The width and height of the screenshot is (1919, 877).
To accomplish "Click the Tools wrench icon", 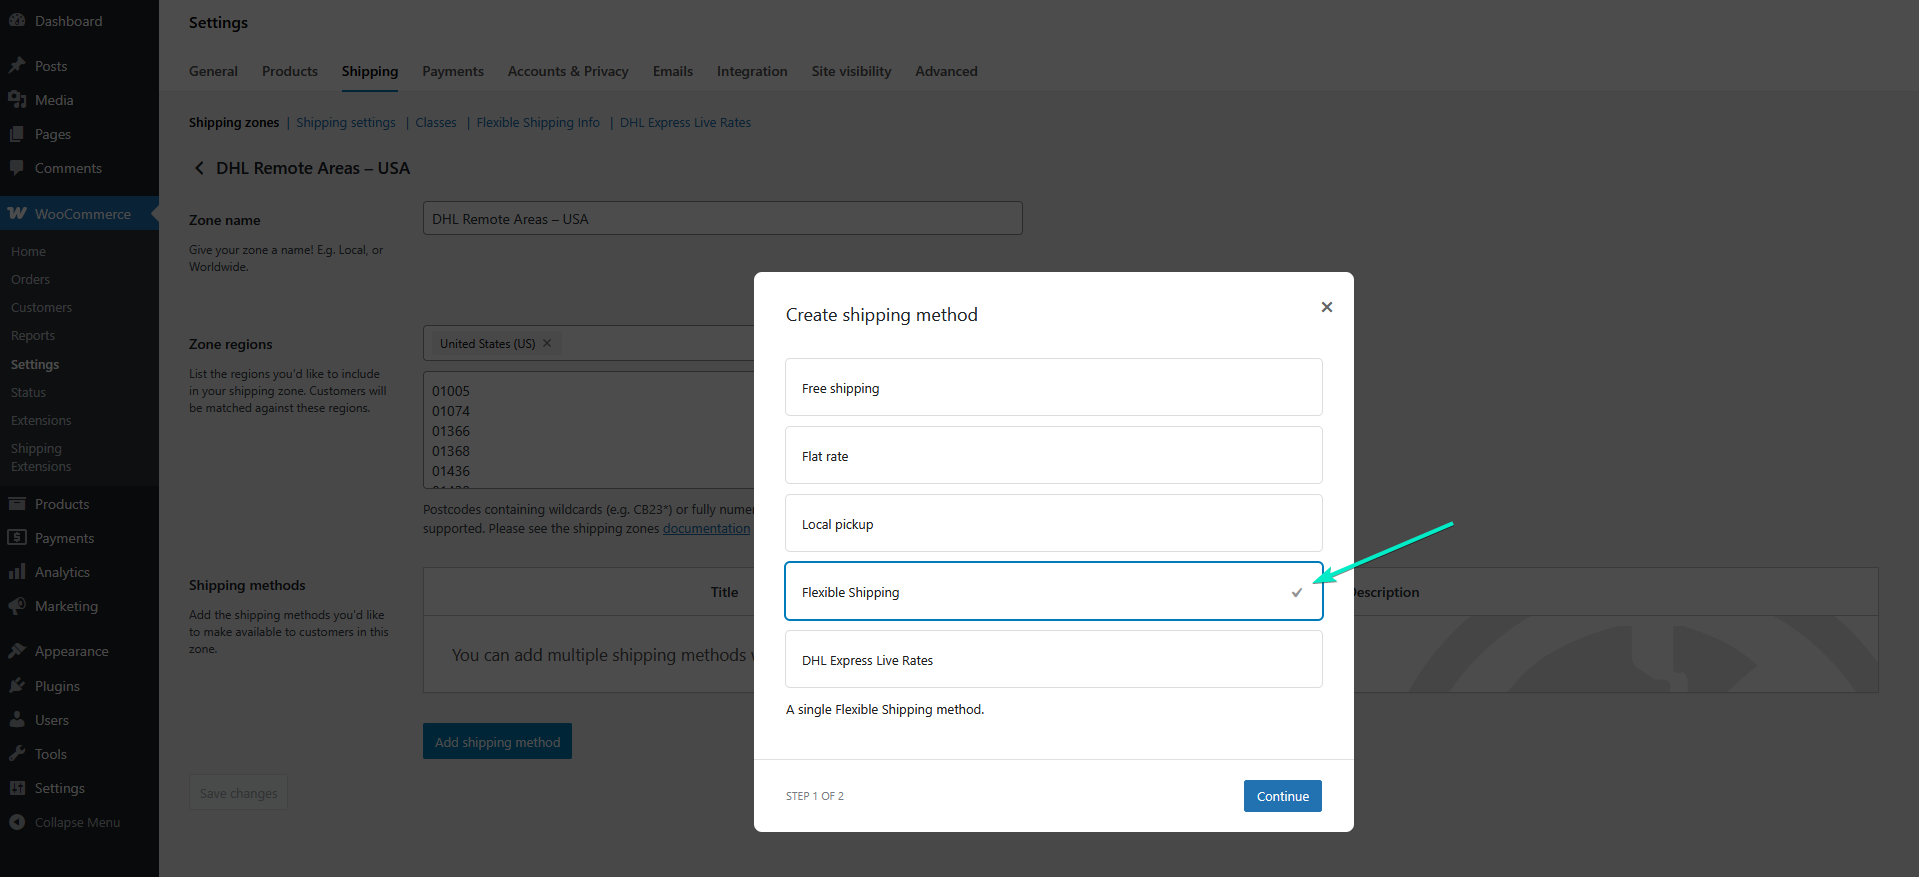I will (17, 754).
